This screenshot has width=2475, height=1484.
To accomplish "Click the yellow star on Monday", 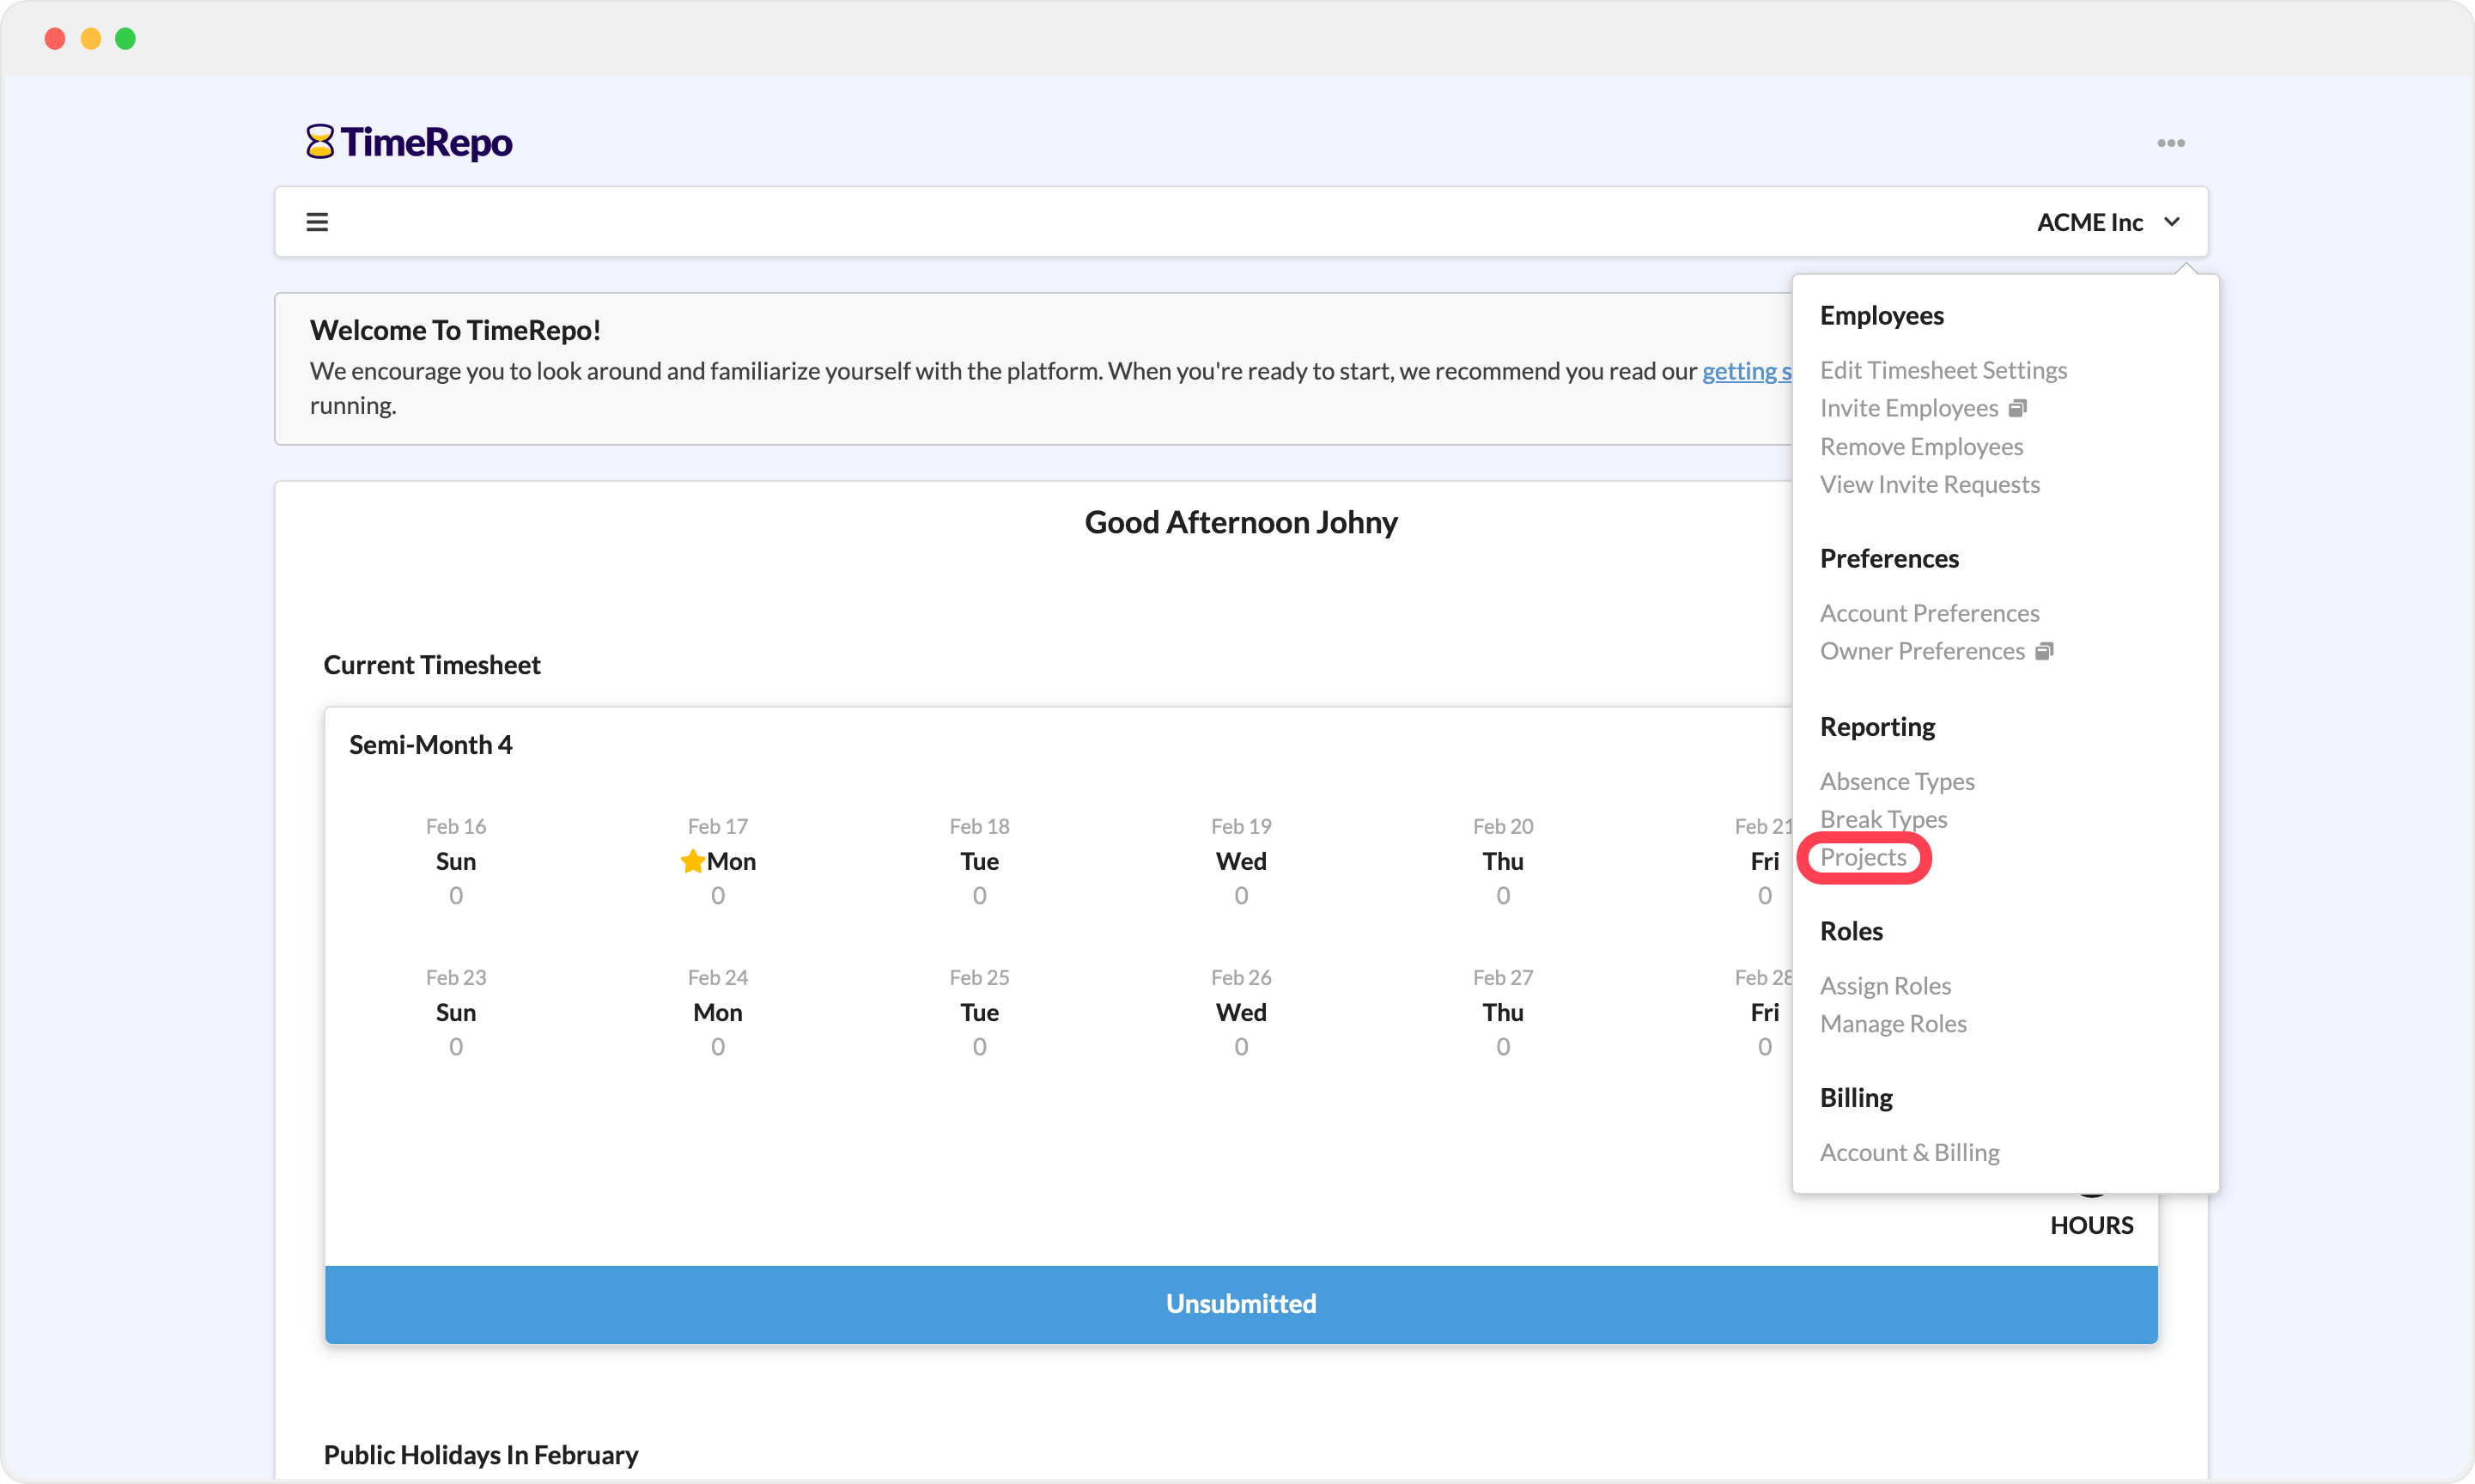I will 692,861.
